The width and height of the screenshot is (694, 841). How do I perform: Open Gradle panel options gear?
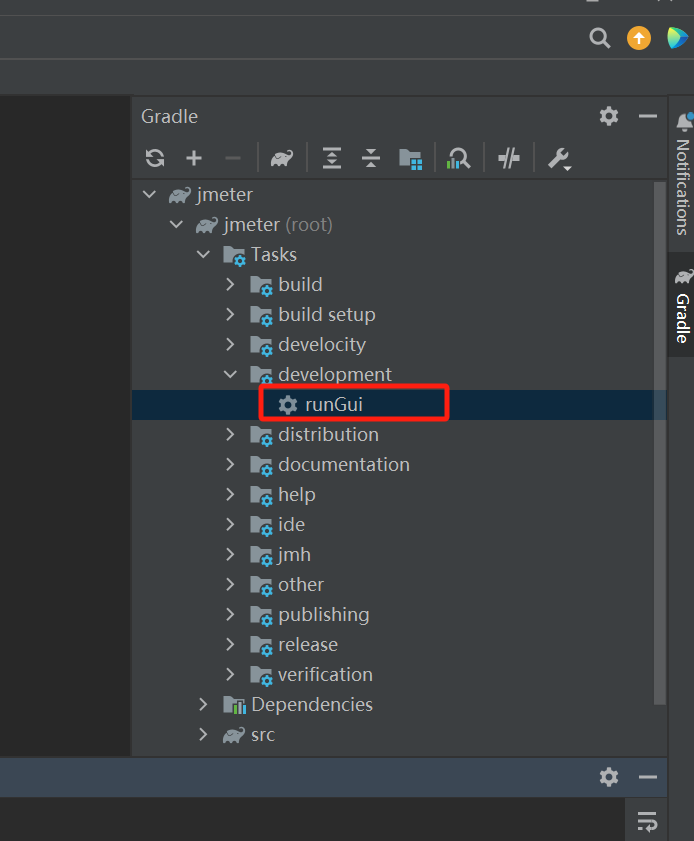pos(609,116)
